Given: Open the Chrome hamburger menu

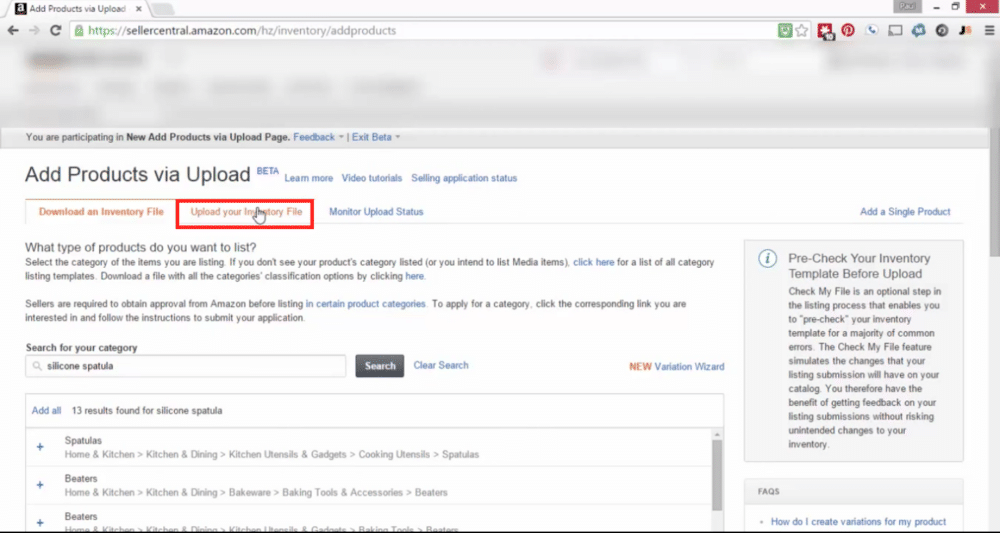Looking at the screenshot, I should click(989, 30).
